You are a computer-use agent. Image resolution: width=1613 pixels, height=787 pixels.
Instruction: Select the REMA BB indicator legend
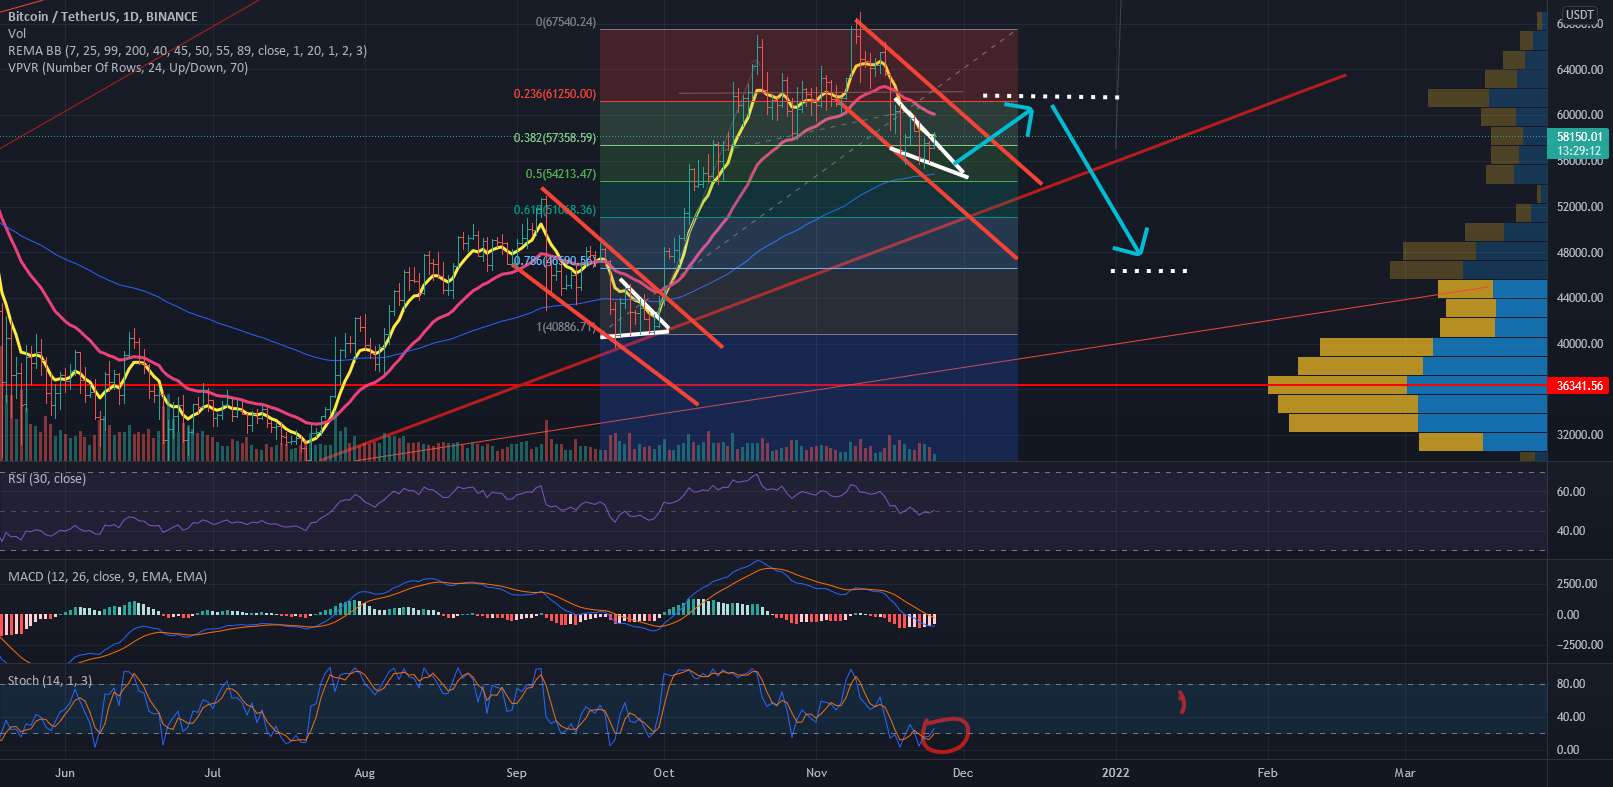[x=187, y=50]
